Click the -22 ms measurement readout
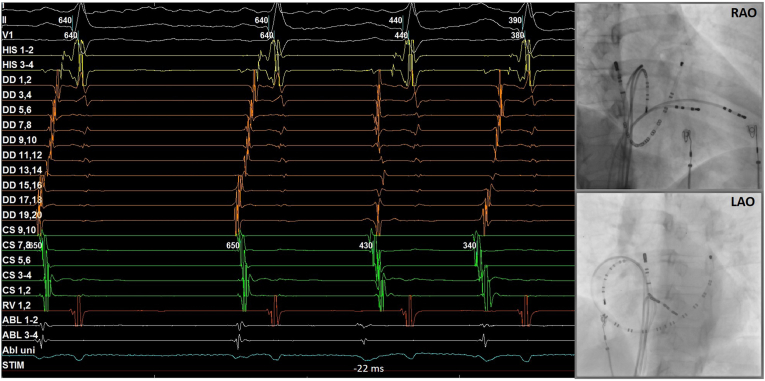765x381 pixels. point(368,370)
